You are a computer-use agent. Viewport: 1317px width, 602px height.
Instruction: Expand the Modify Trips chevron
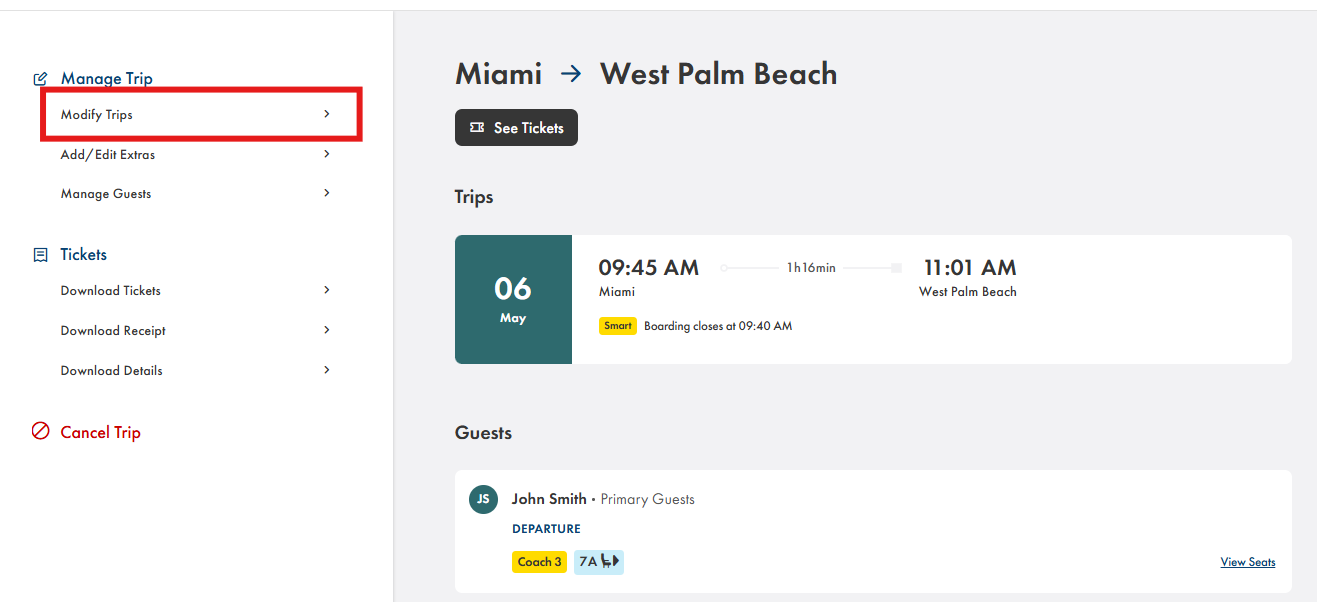pos(327,114)
